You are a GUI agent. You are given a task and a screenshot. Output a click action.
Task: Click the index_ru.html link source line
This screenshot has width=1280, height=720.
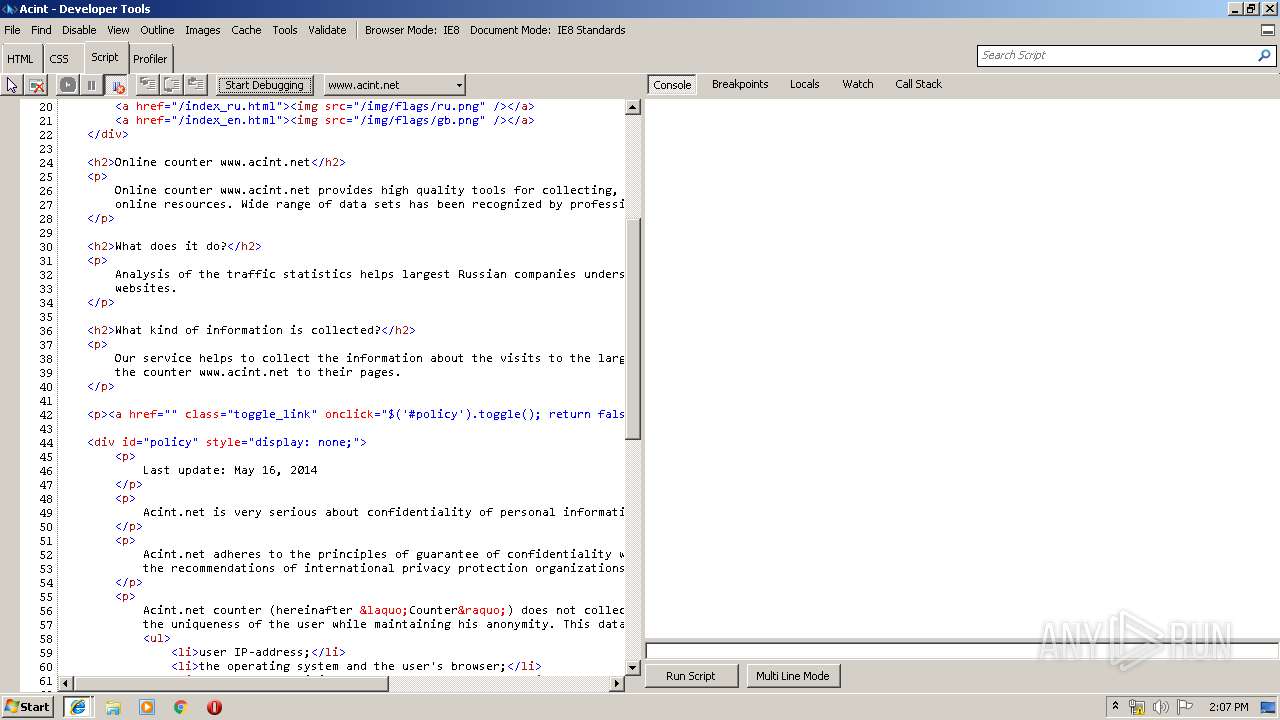click(x=324, y=106)
